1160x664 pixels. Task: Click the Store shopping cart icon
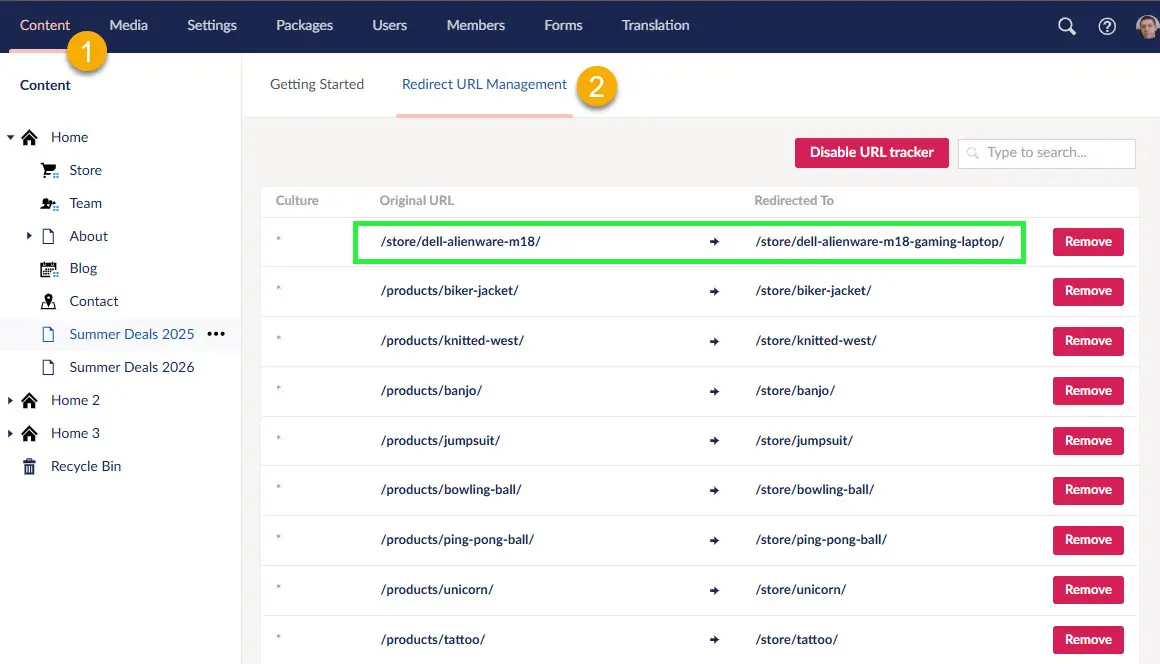click(48, 170)
